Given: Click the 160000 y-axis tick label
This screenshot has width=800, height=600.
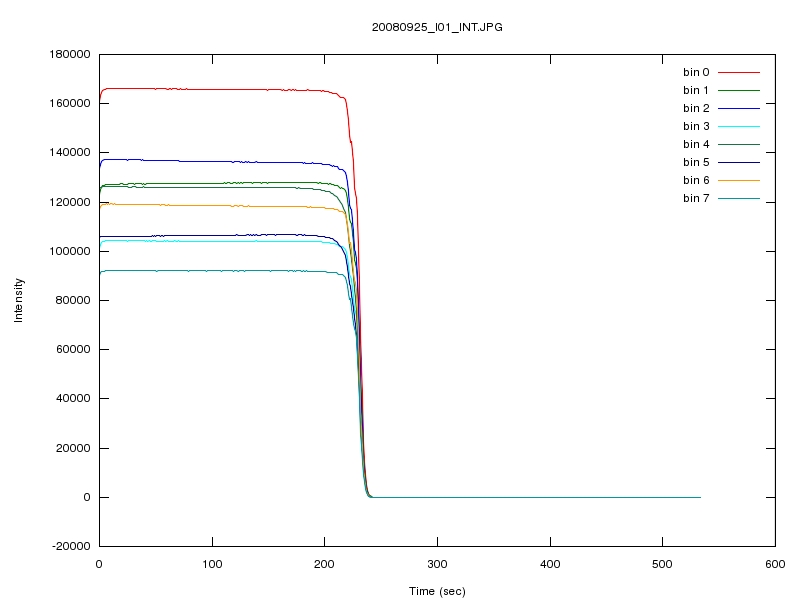Looking at the screenshot, I should pos(70,103).
